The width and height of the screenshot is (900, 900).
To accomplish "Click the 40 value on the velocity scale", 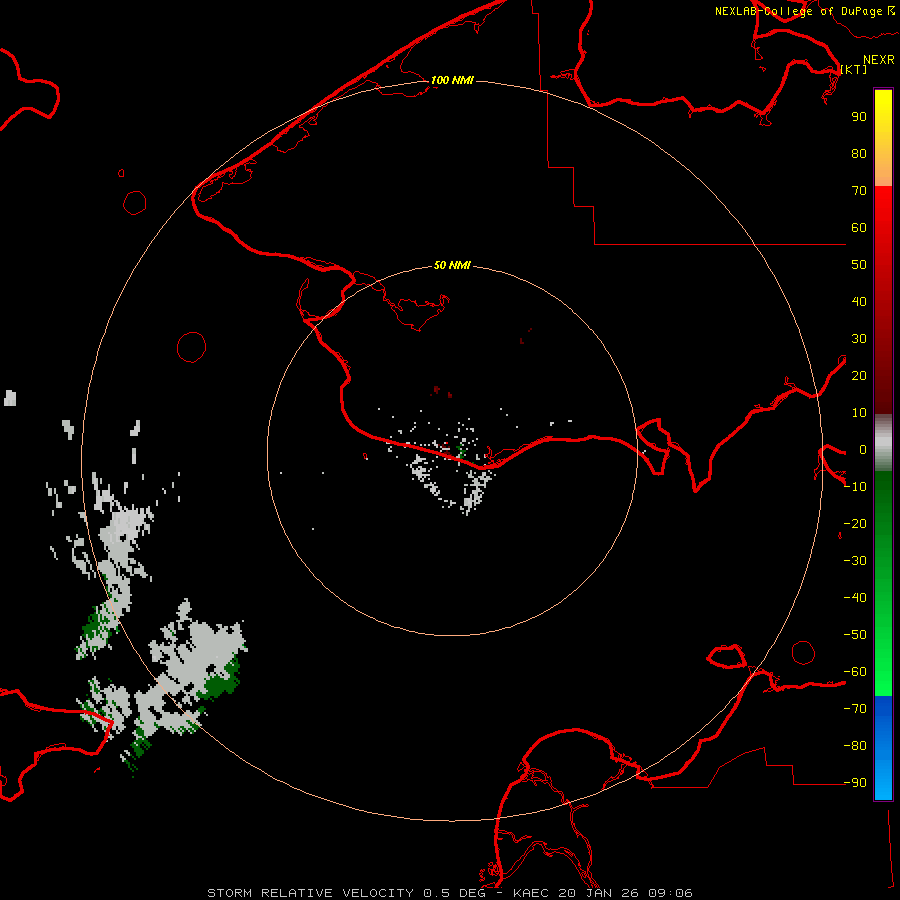I will [x=859, y=302].
